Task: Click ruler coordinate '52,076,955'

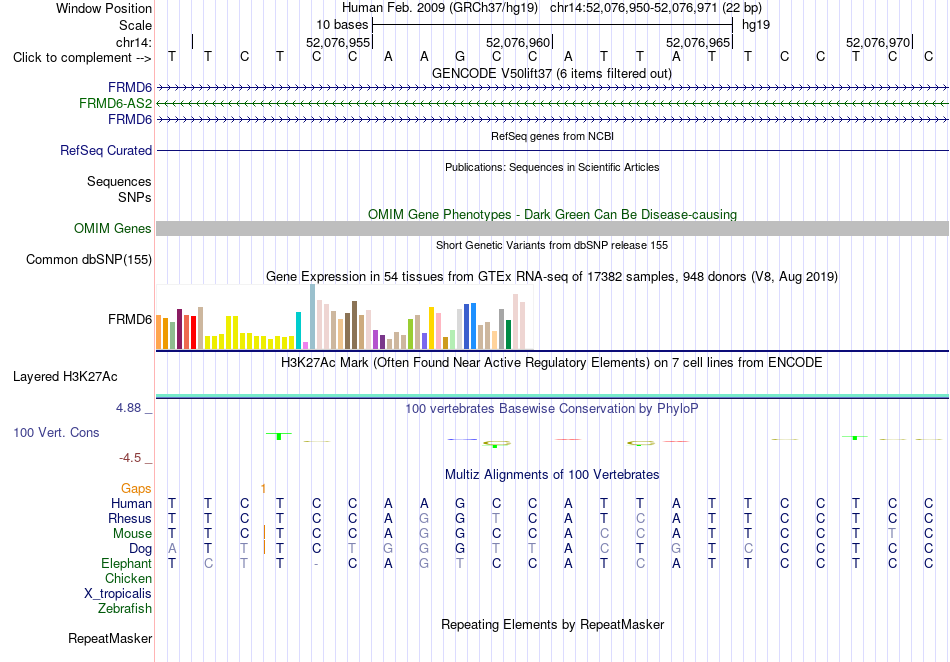Action: click(337, 42)
